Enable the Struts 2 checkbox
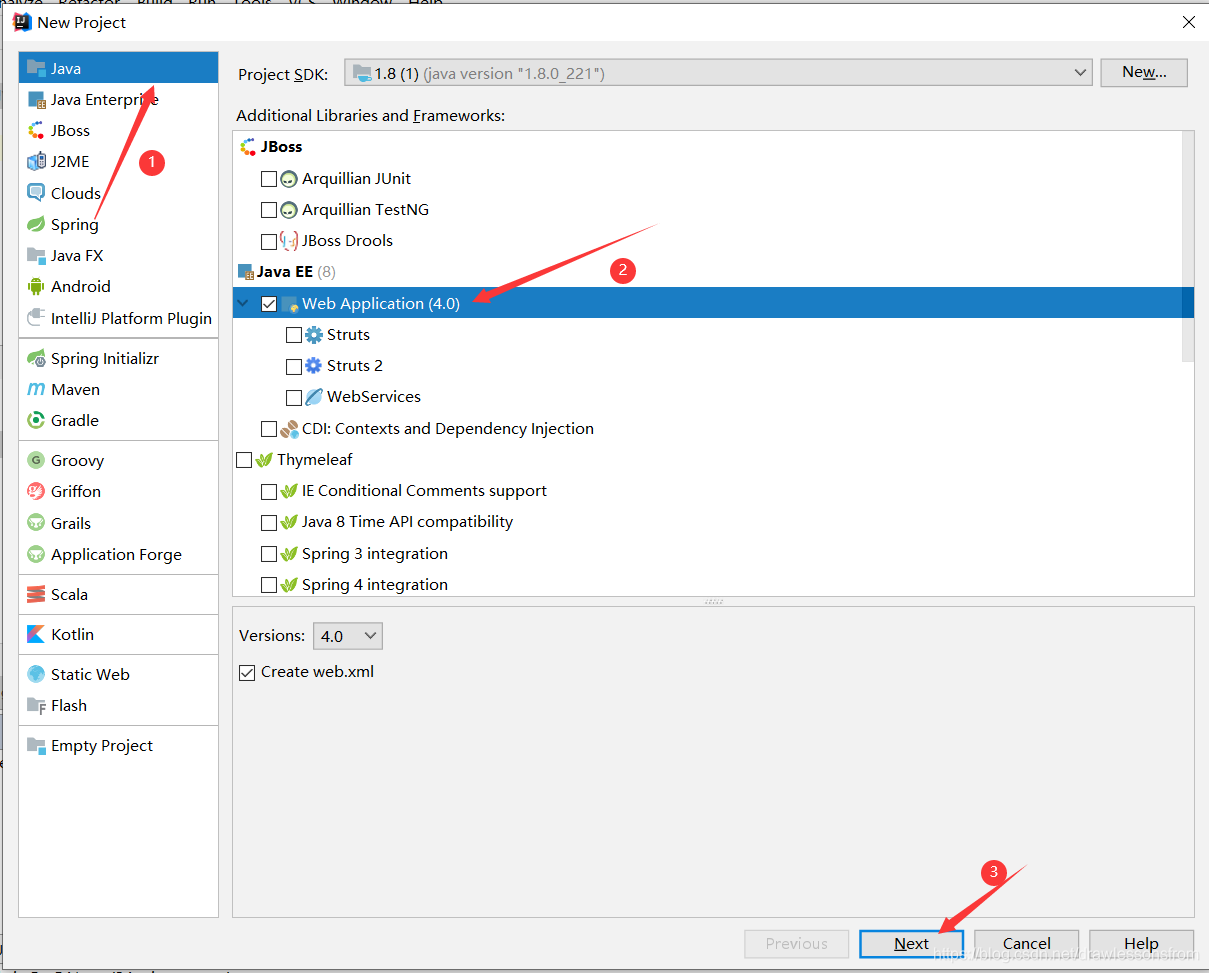The width and height of the screenshot is (1209, 973). coord(293,365)
